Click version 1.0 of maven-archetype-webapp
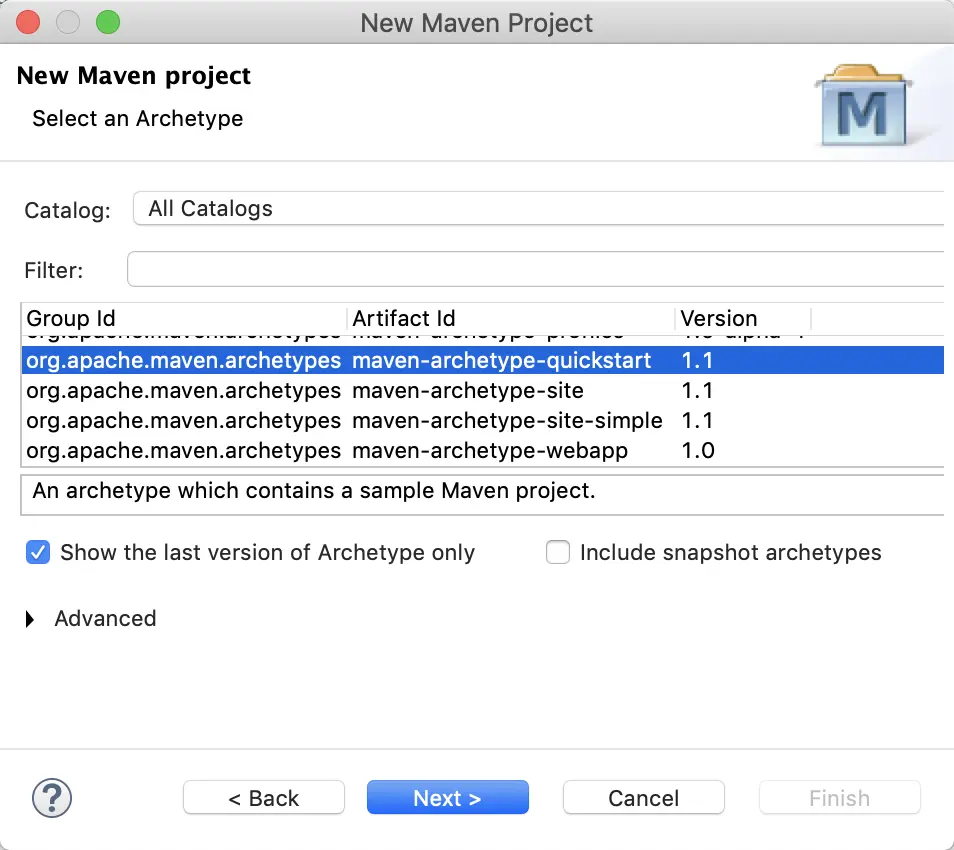This screenshot has height=850, width=954. click(698, 451)
